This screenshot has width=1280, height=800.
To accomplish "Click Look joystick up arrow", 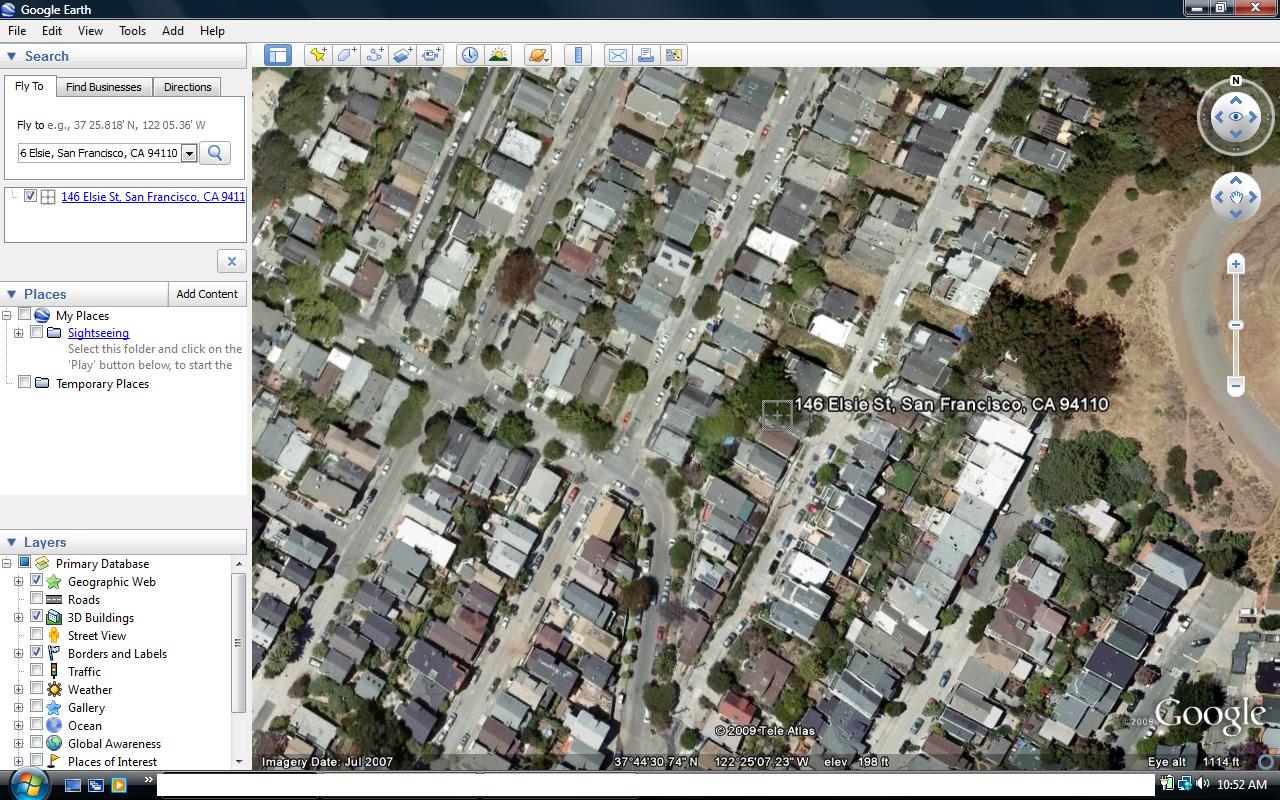I will (x=1236, y=100).
